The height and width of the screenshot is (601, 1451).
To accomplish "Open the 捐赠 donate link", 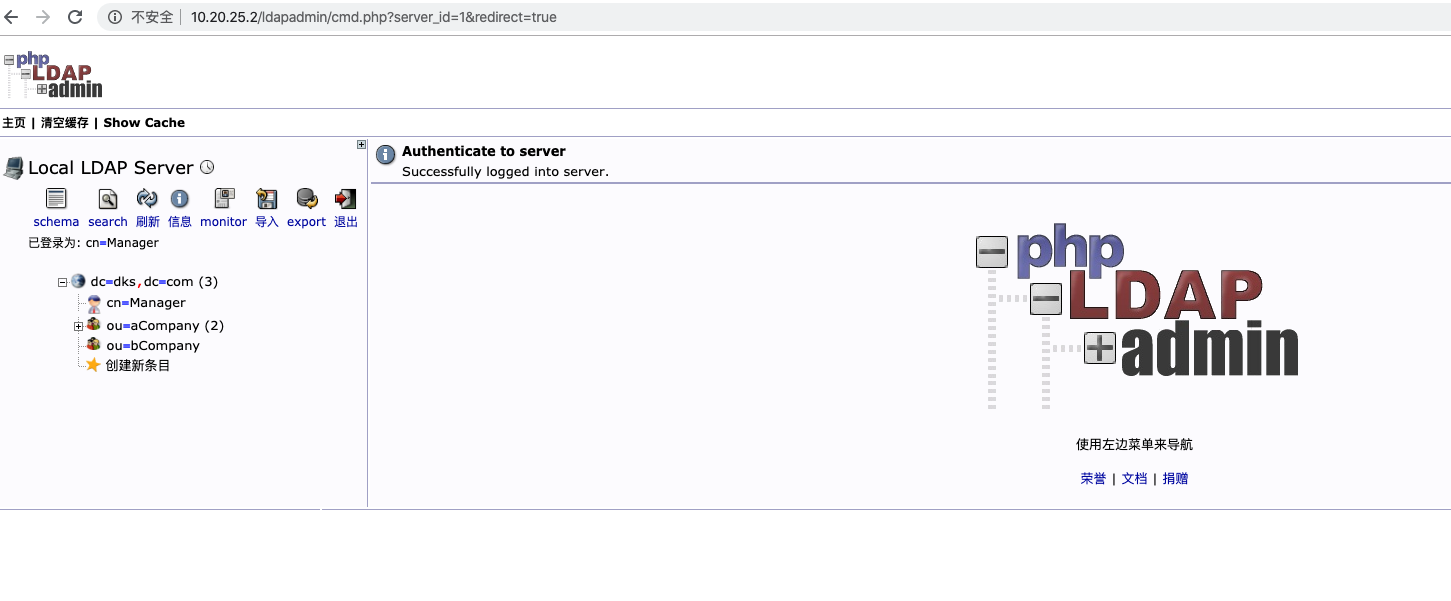I will pyautogui.click(x=1175, y=479).
